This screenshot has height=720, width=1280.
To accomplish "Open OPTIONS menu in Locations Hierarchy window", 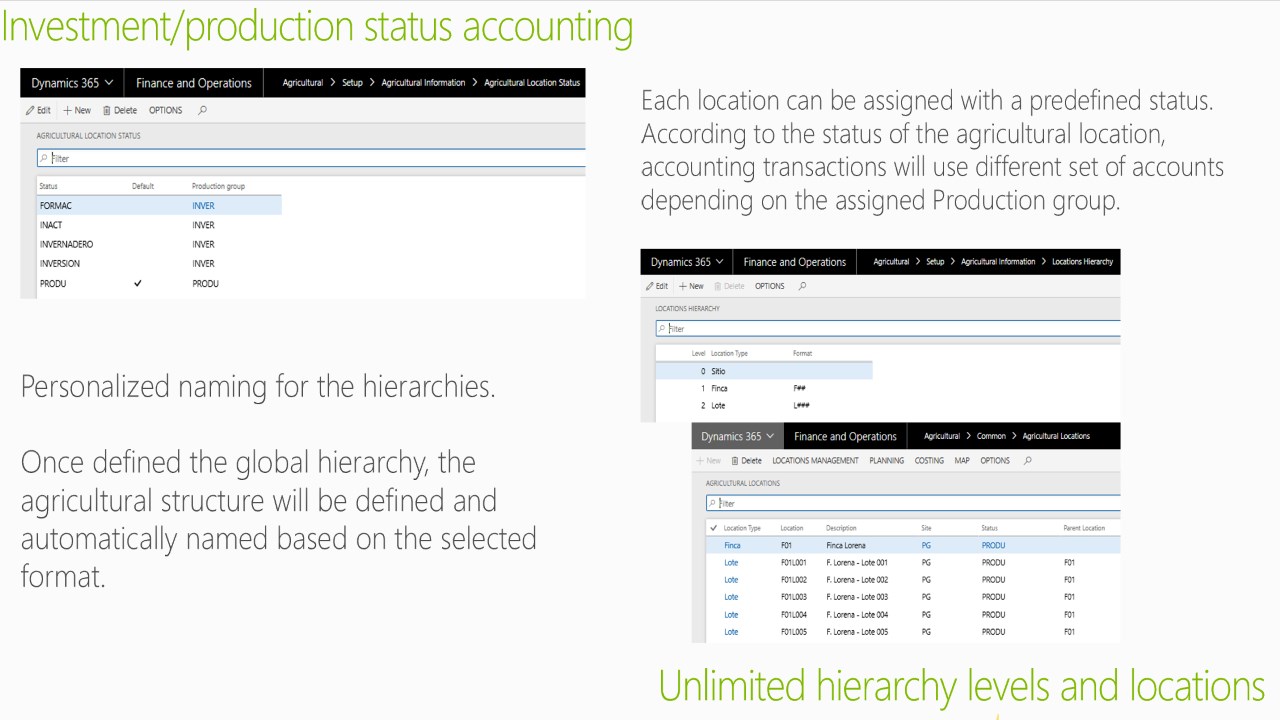I will pos(770,286).
